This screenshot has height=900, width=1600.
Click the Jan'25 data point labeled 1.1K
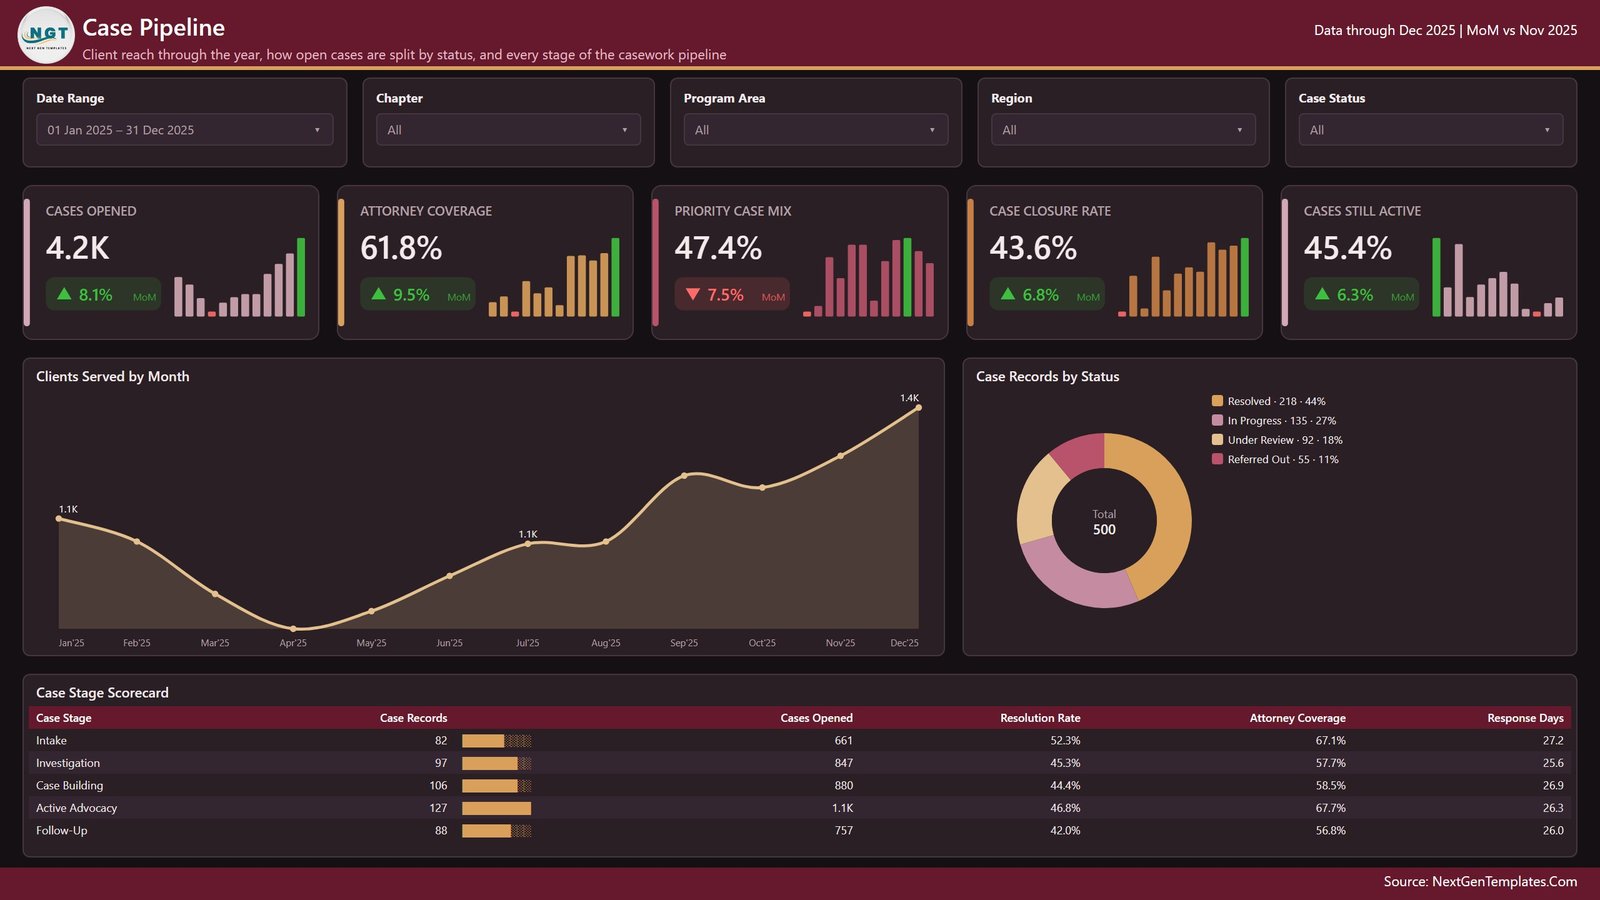59,519
